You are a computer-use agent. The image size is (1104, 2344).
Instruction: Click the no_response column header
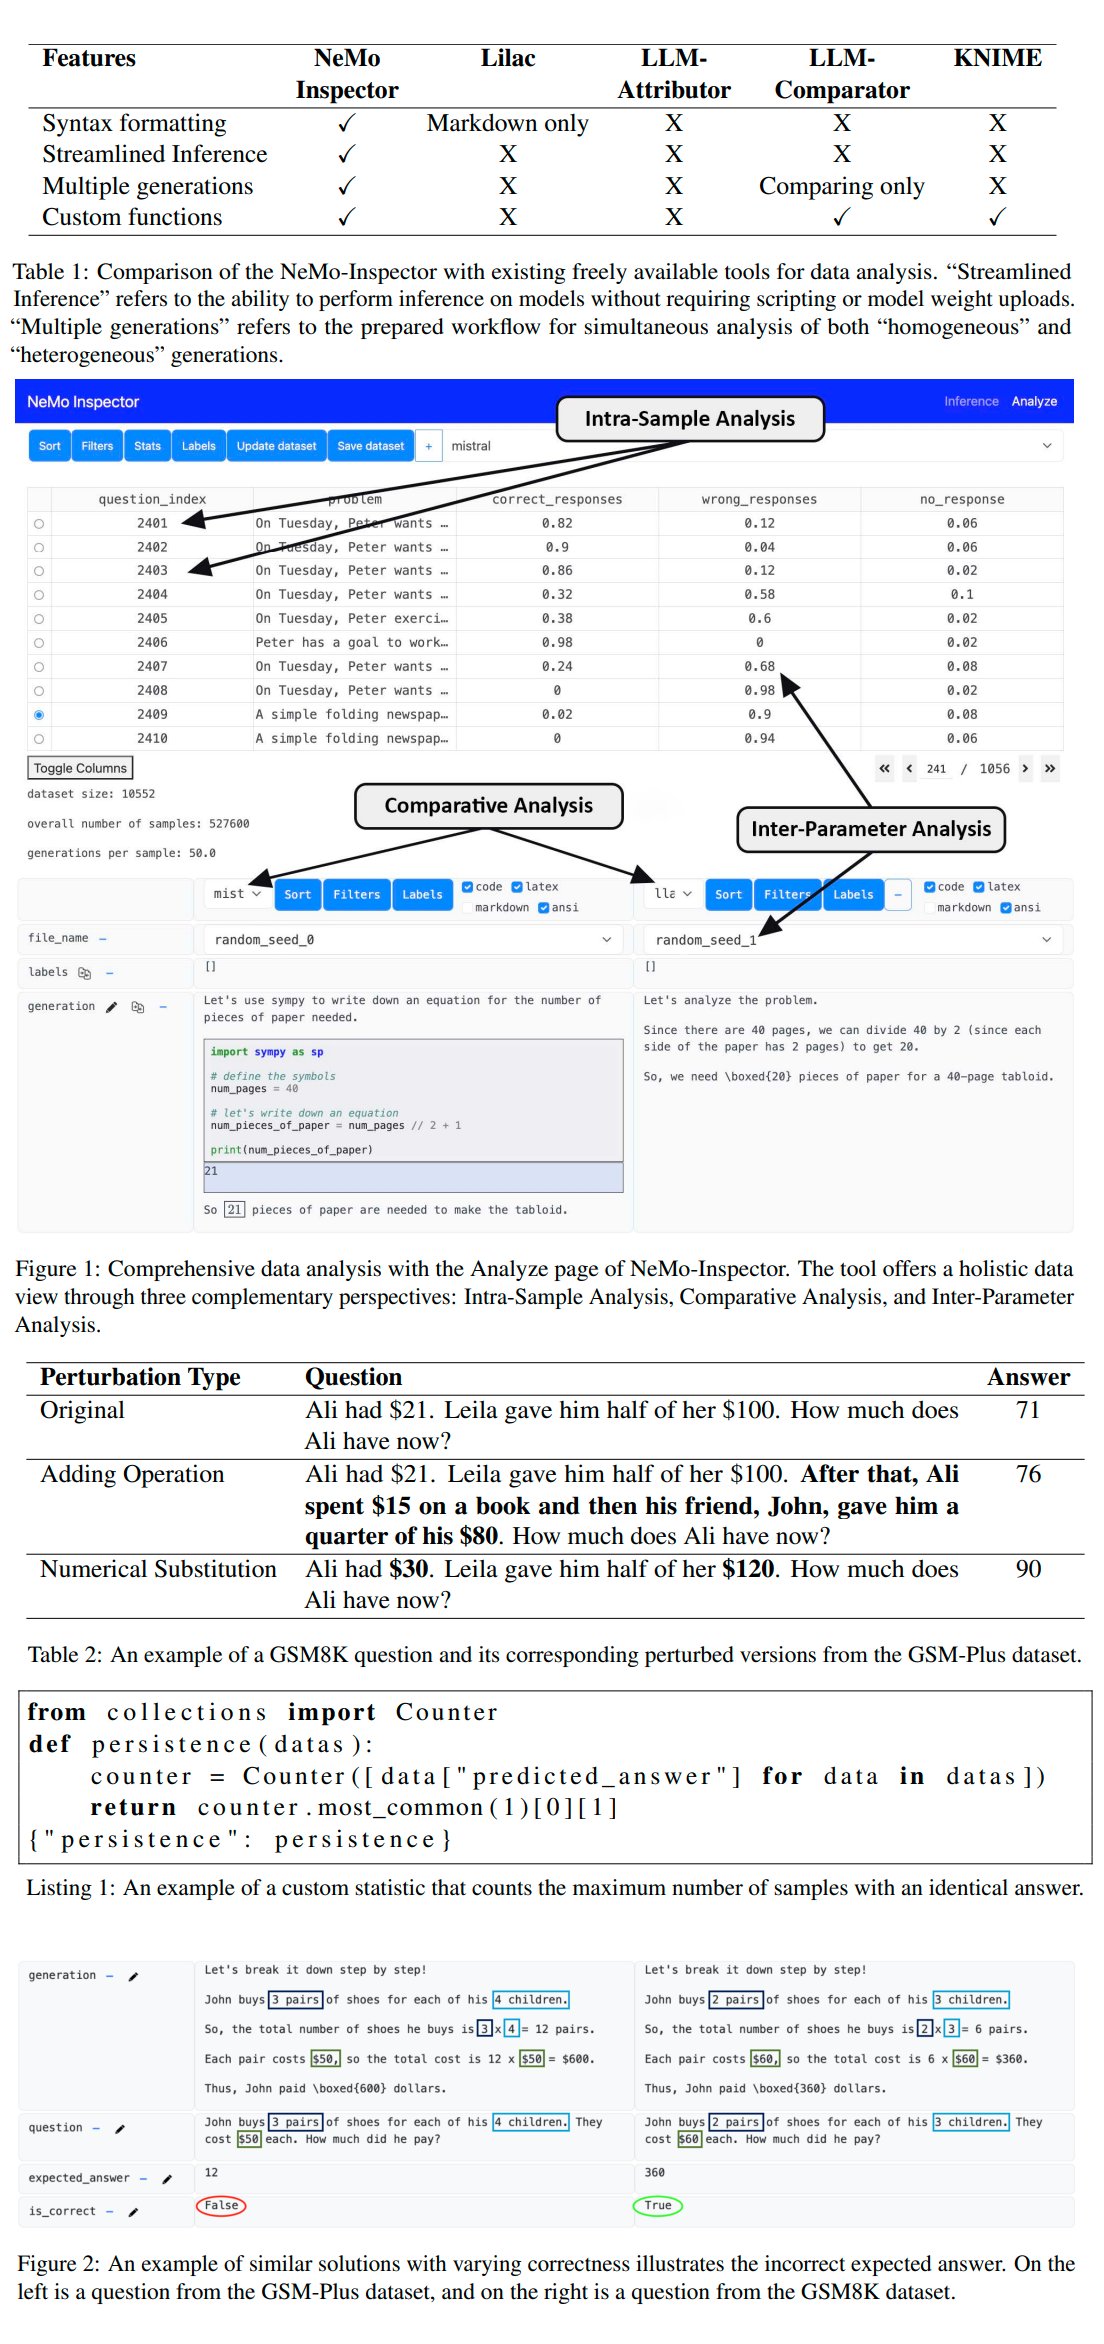(x=962, y=500)
